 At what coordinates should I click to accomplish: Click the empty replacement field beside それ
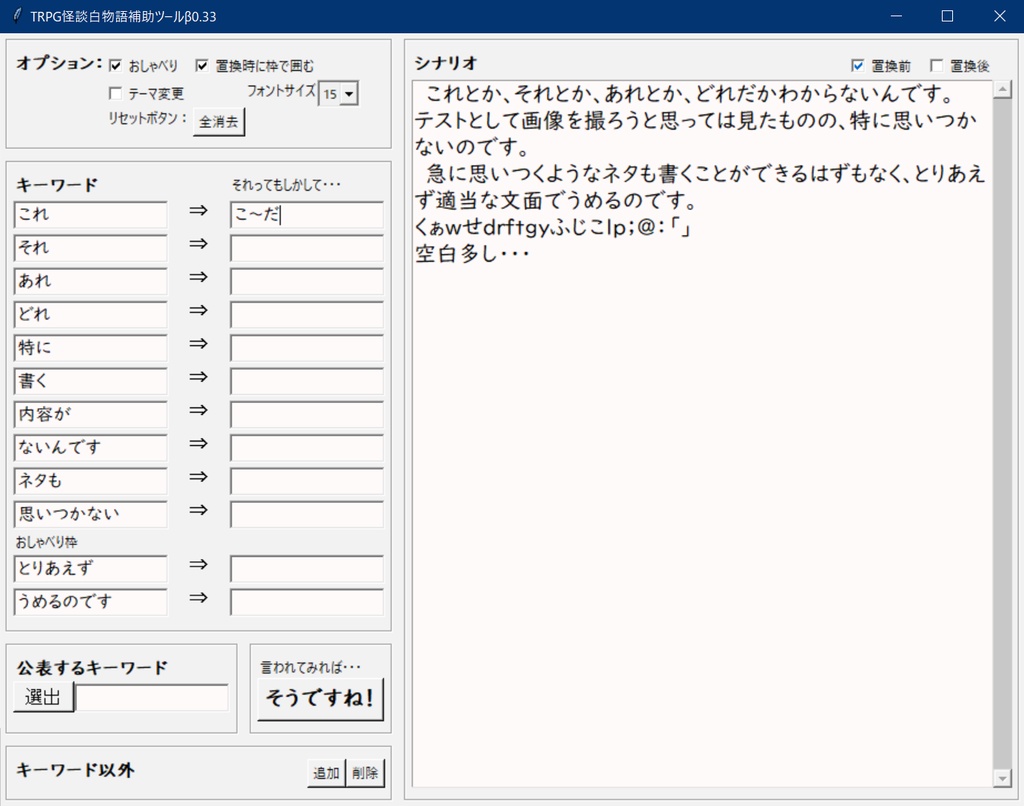pyautogui.click(x=306, y=248)
